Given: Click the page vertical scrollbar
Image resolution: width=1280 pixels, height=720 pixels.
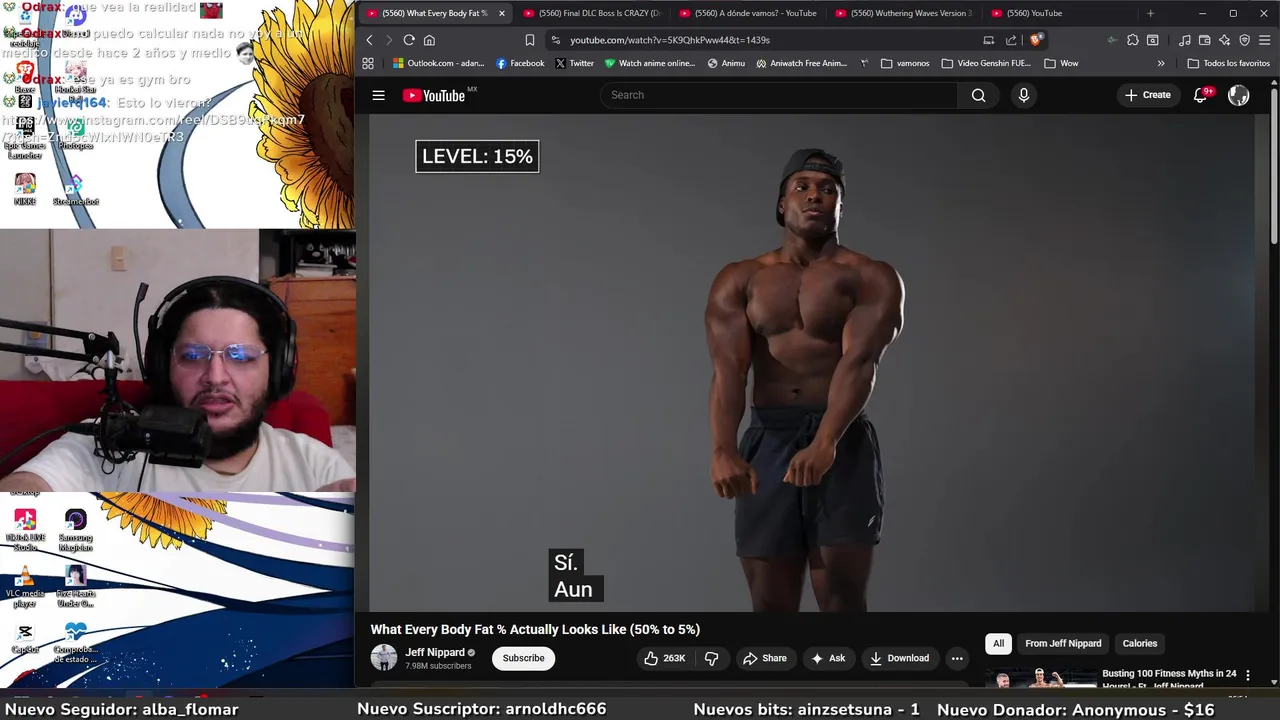Looking at the screenshot, I should click(x=1274, y=165).
